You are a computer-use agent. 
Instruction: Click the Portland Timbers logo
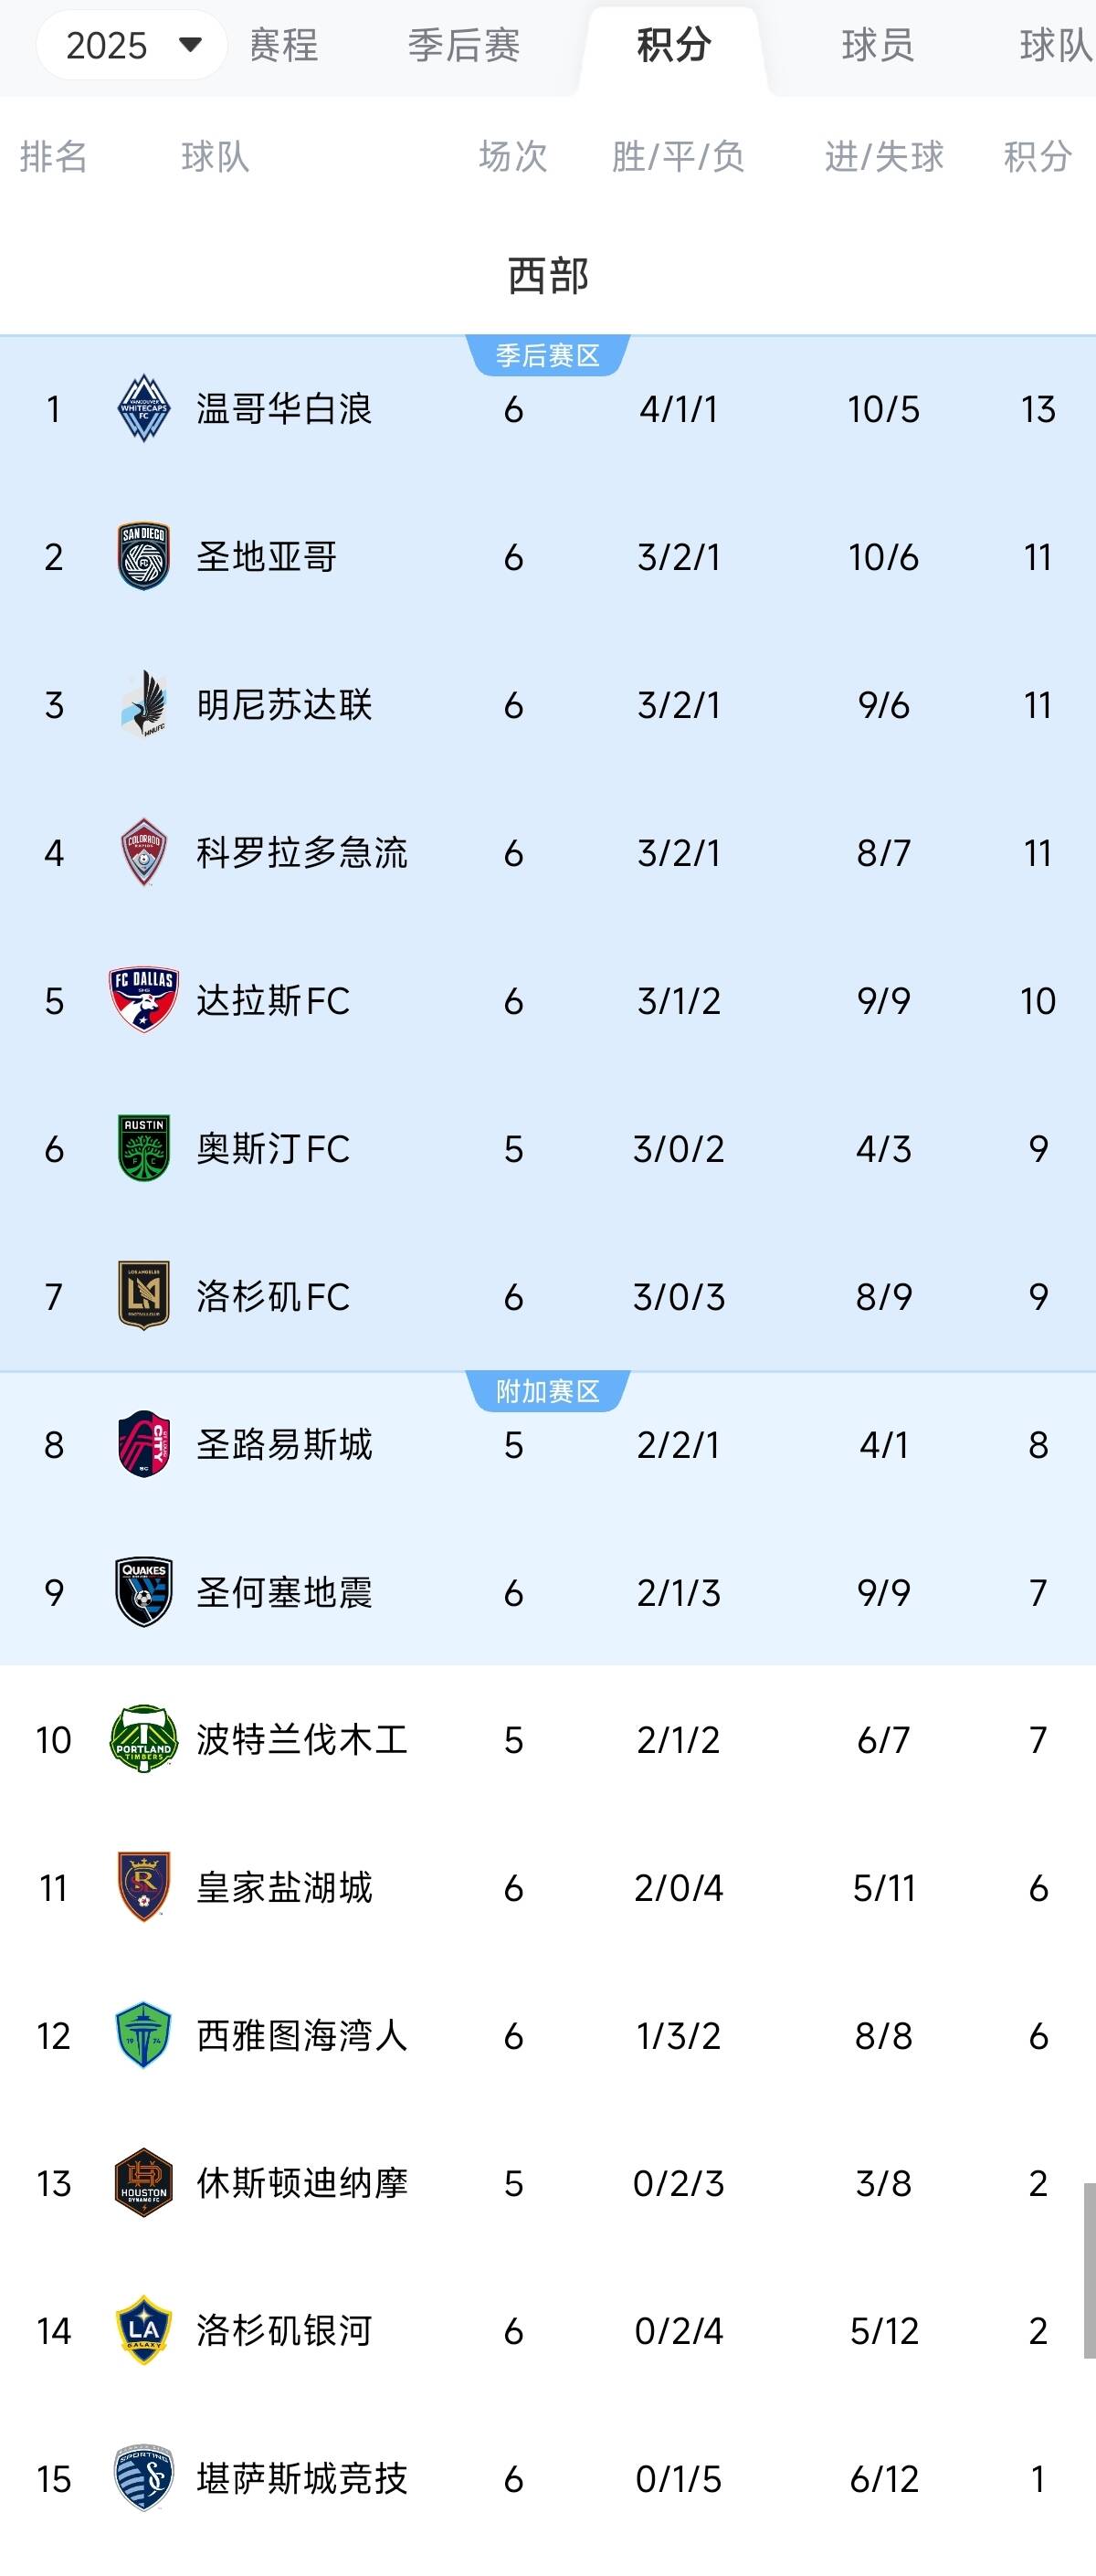pos(143,1740)
